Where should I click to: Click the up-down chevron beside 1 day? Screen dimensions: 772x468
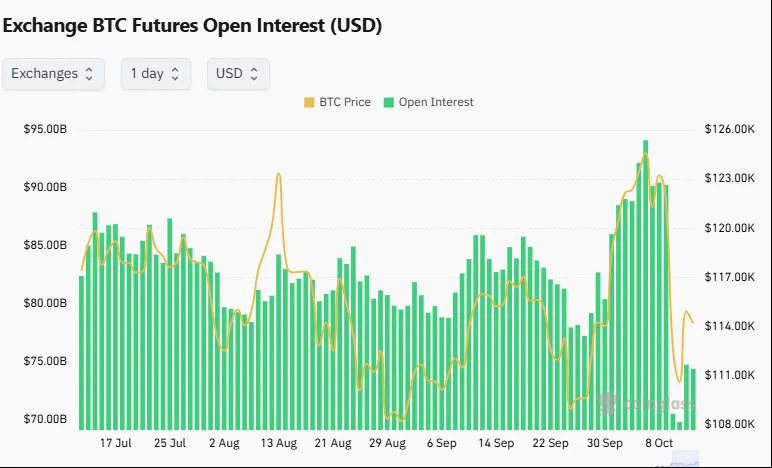coord(176,74)
